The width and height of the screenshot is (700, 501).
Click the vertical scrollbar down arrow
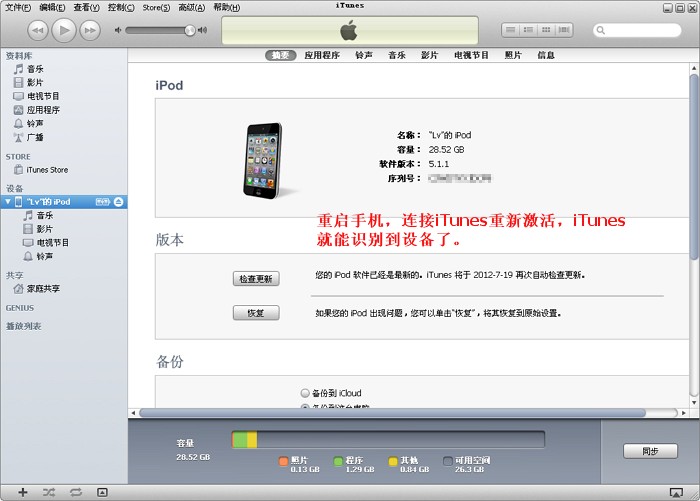(694, 402)
